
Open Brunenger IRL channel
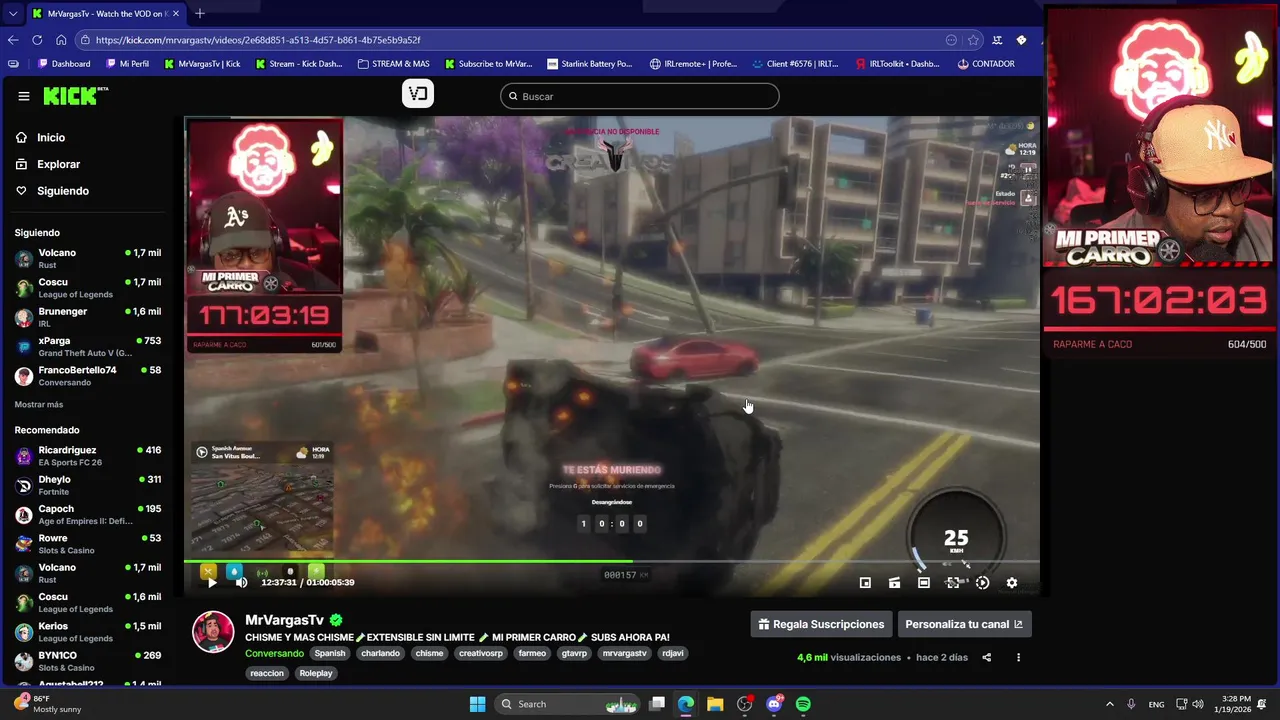pyautogui.click(x=88, y=317)
